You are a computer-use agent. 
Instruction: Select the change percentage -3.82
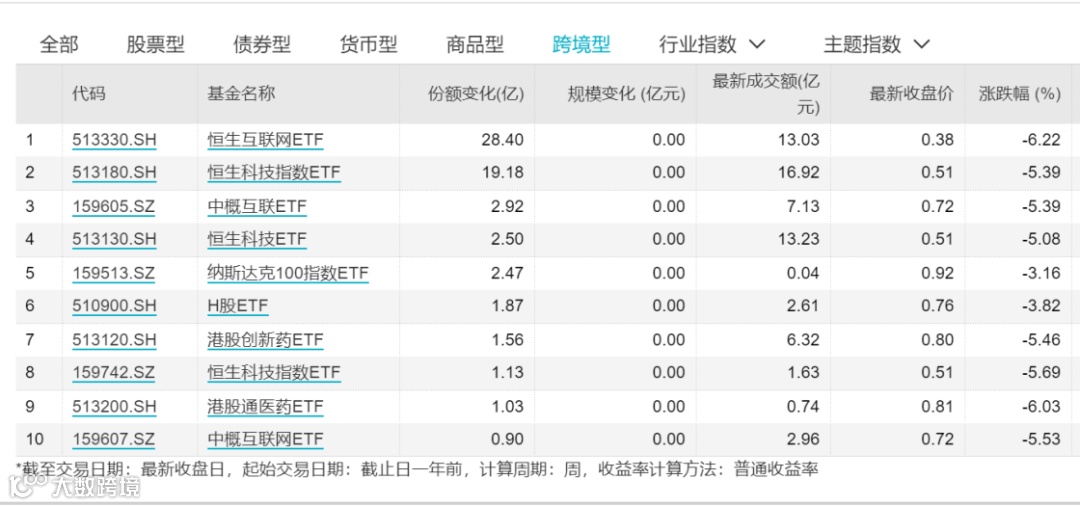click(x=1041, y=306)
